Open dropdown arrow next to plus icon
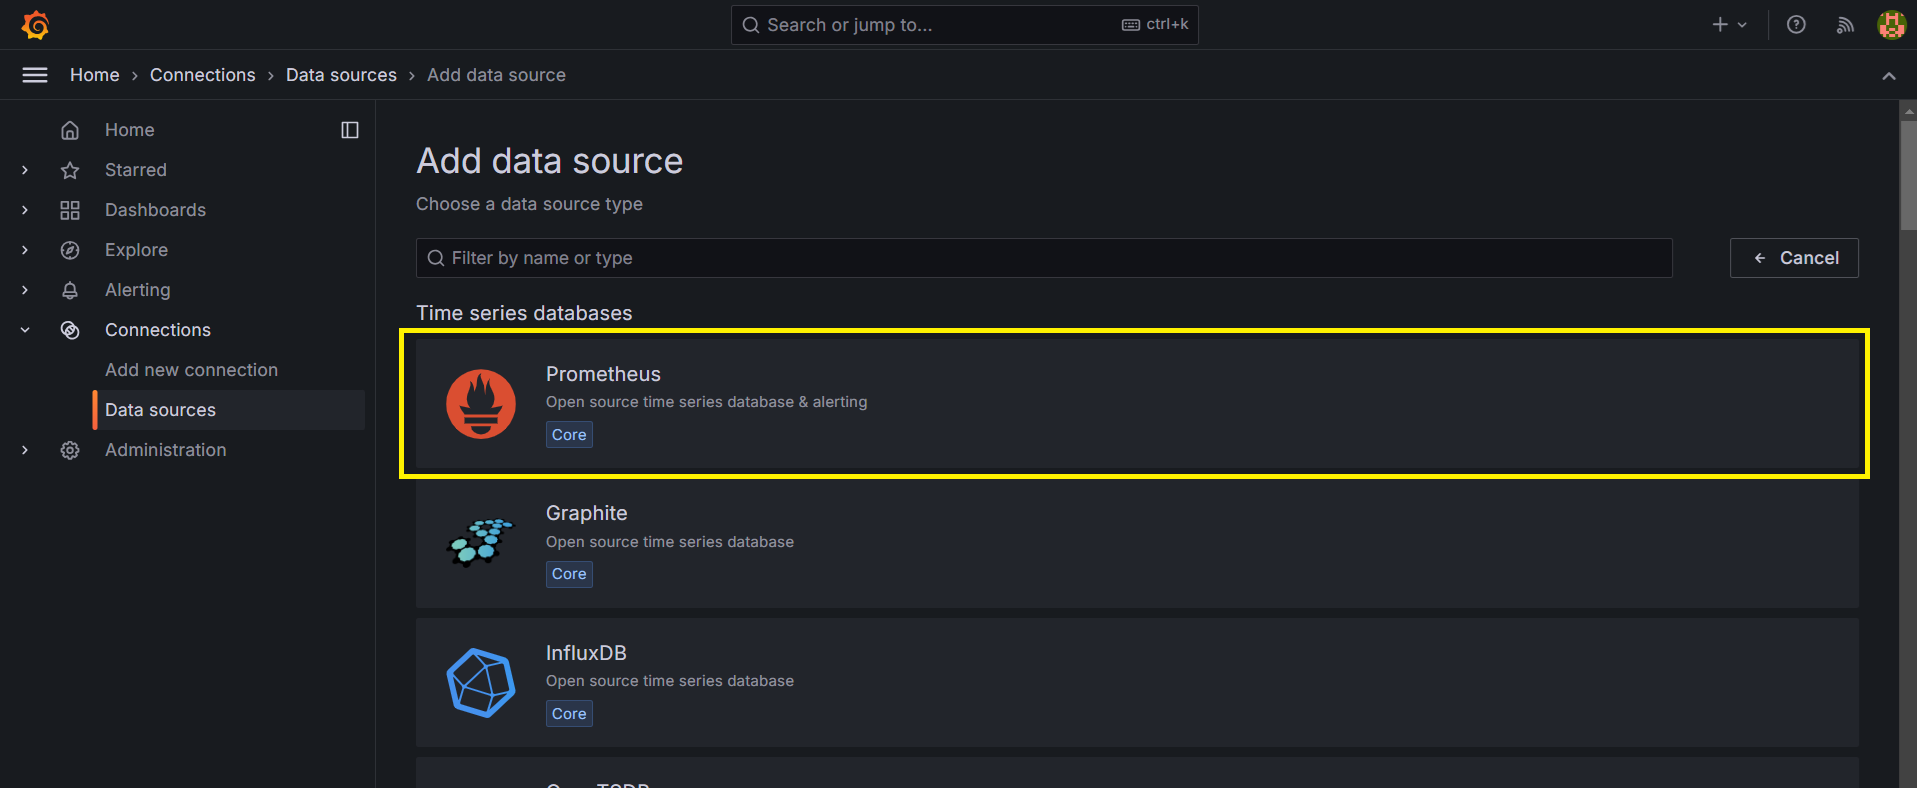Viewport: 1917px width, 788px height. point(1742,25)
